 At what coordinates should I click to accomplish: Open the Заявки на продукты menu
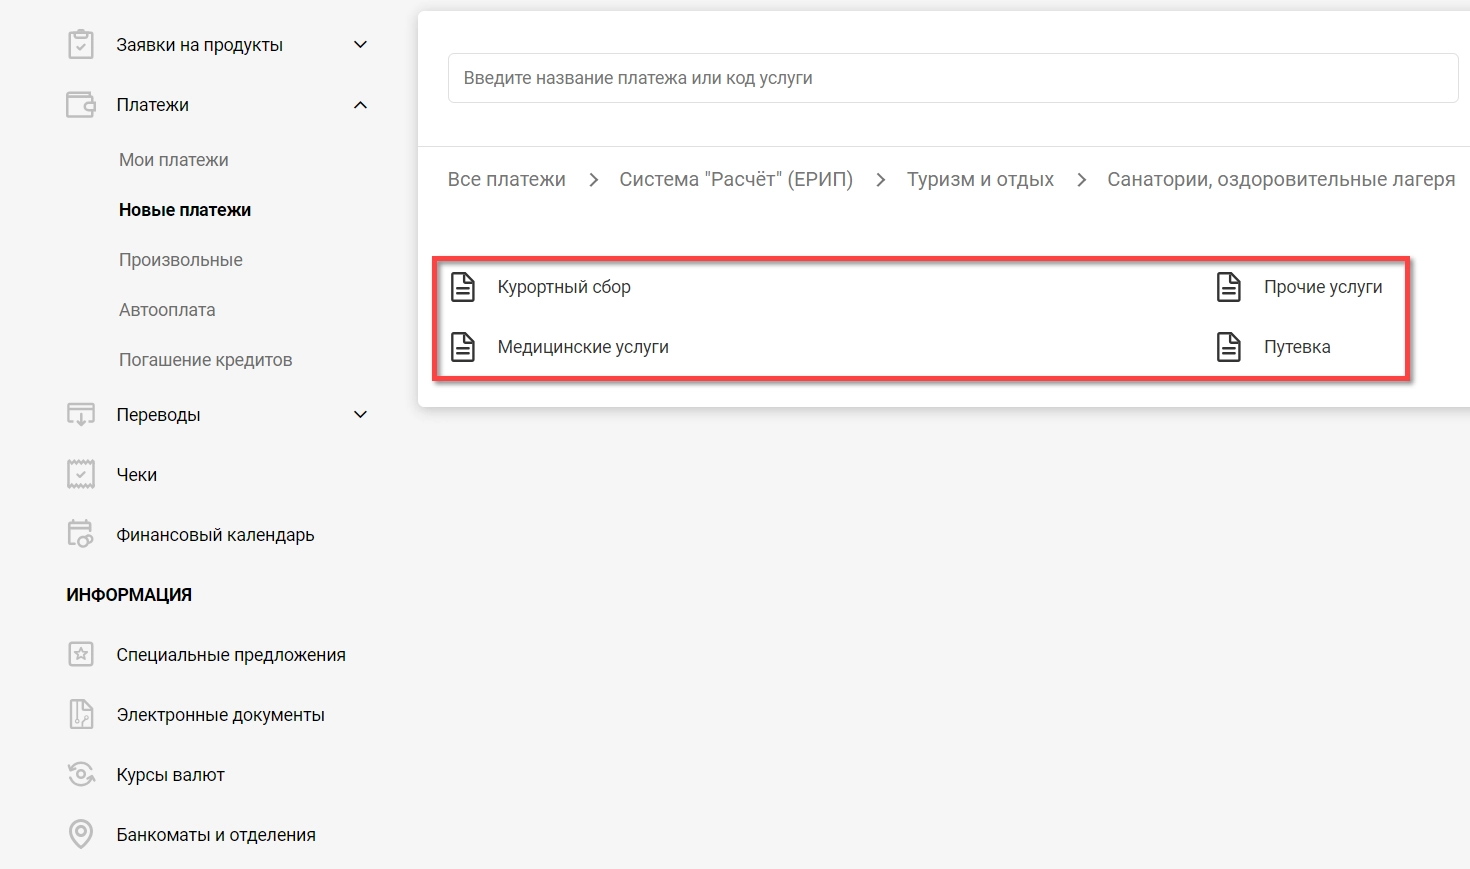pos(200,45)
